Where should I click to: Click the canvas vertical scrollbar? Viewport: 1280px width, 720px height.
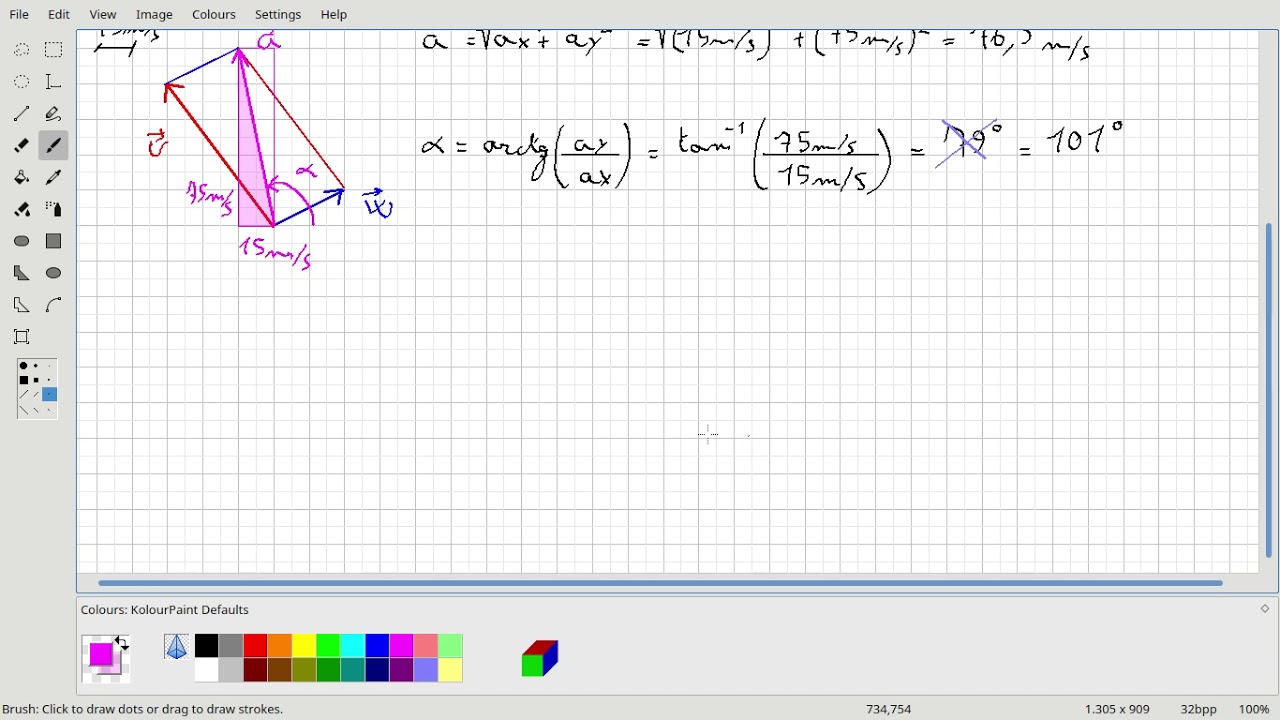click(x=1269, y=390)
